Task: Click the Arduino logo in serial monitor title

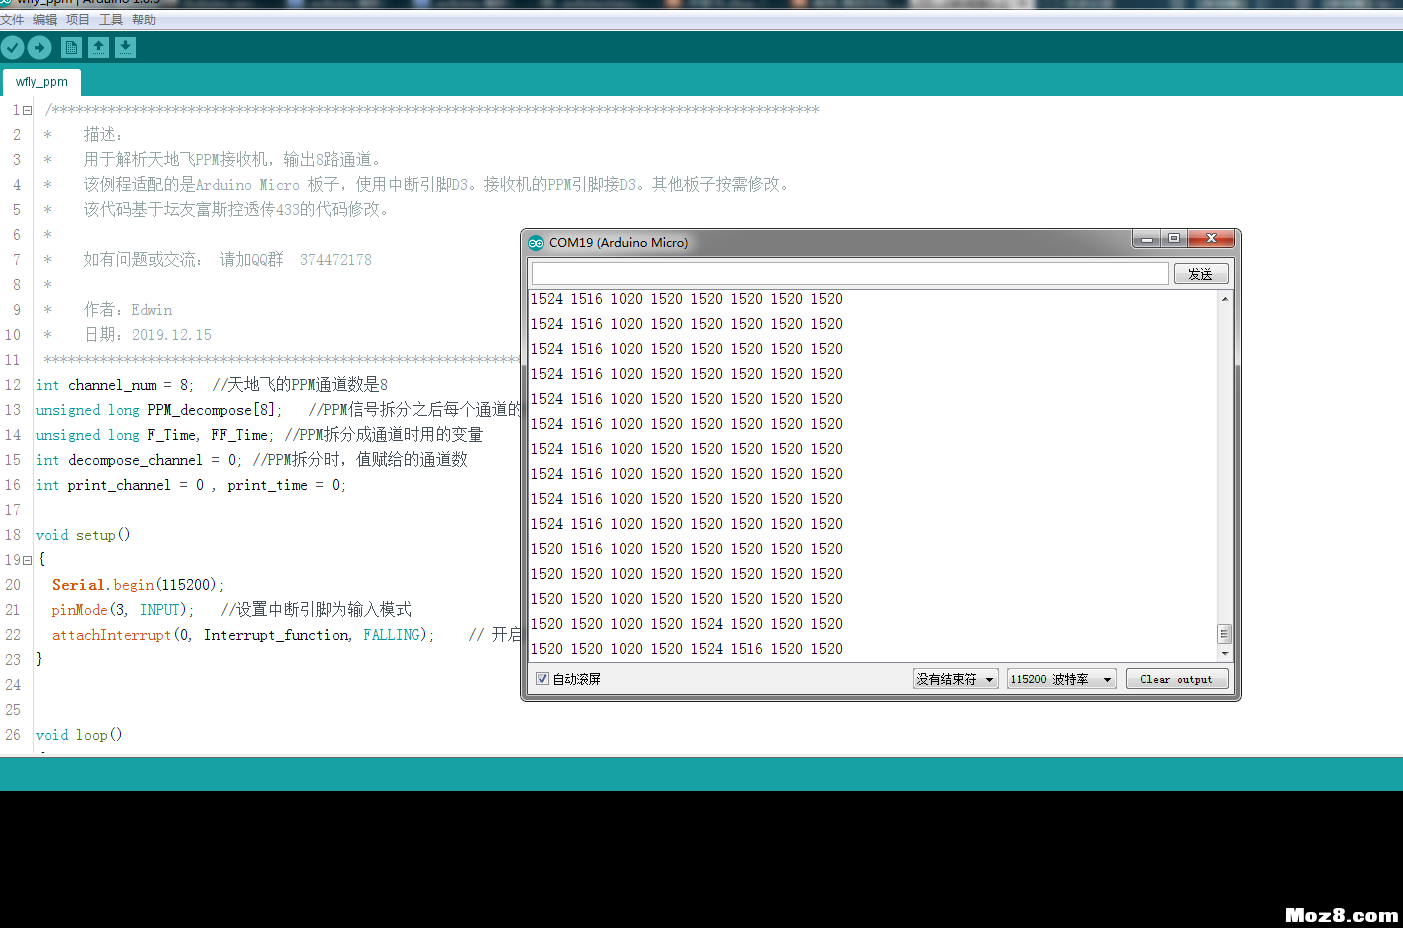Action: pos(536,242)
